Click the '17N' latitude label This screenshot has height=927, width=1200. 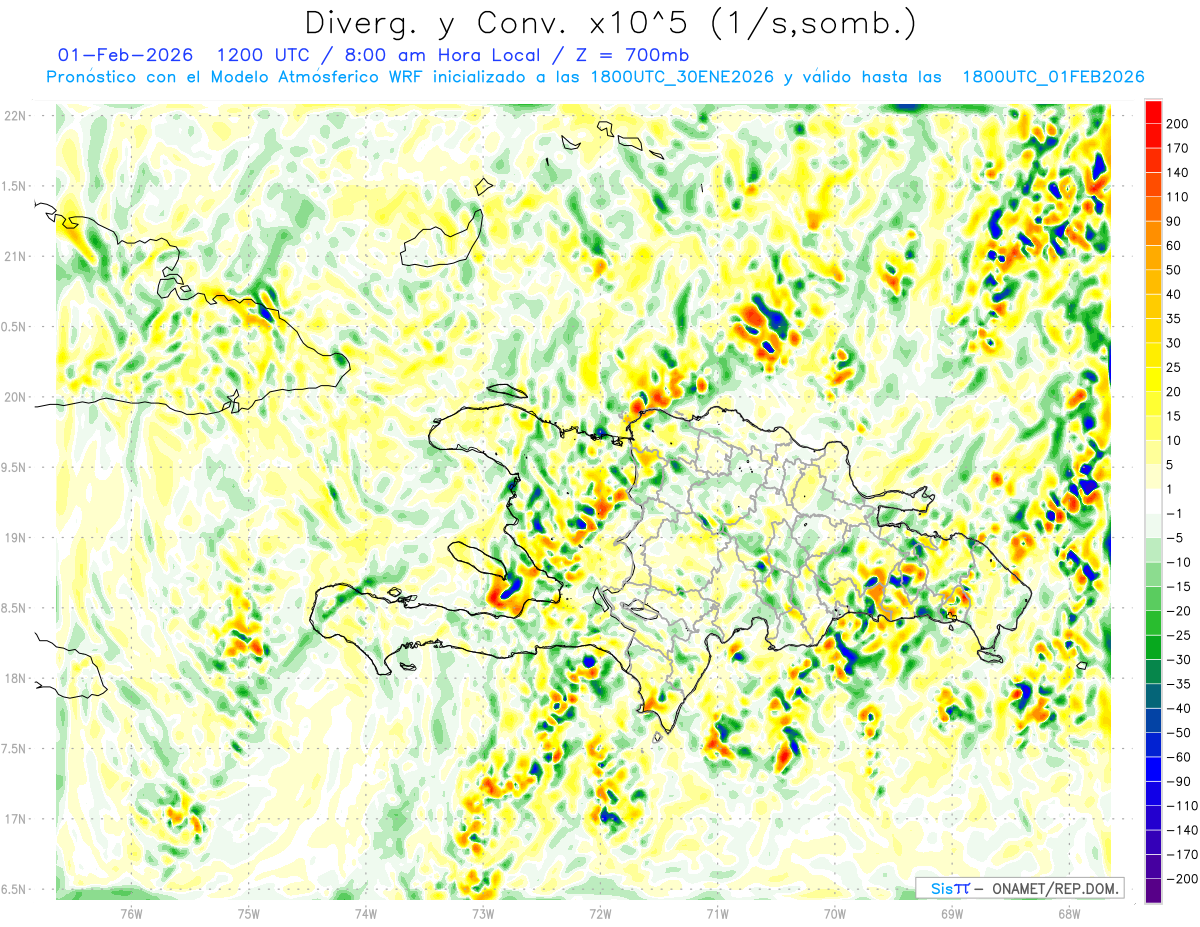pyautogui.click(x=16, y=820)
